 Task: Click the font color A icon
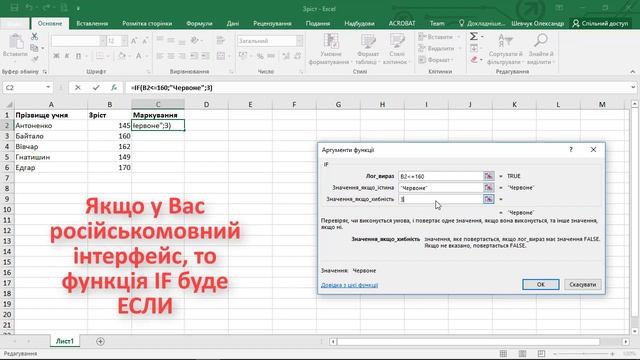click(x=138, y=56)
